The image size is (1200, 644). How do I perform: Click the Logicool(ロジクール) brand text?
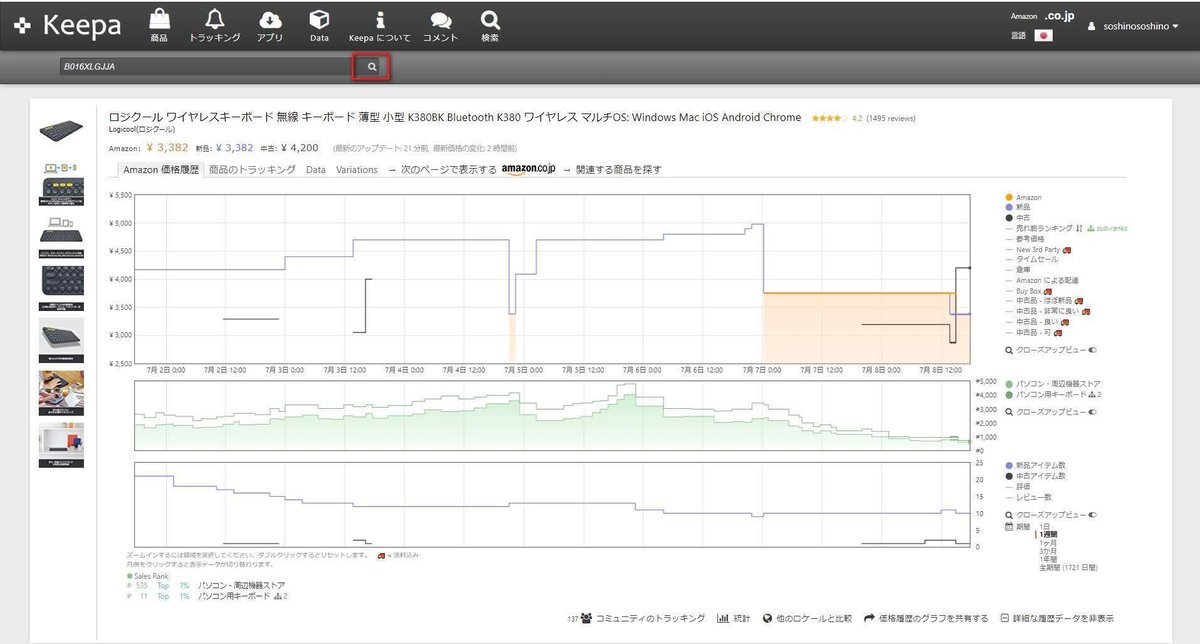tap(141, 130)
